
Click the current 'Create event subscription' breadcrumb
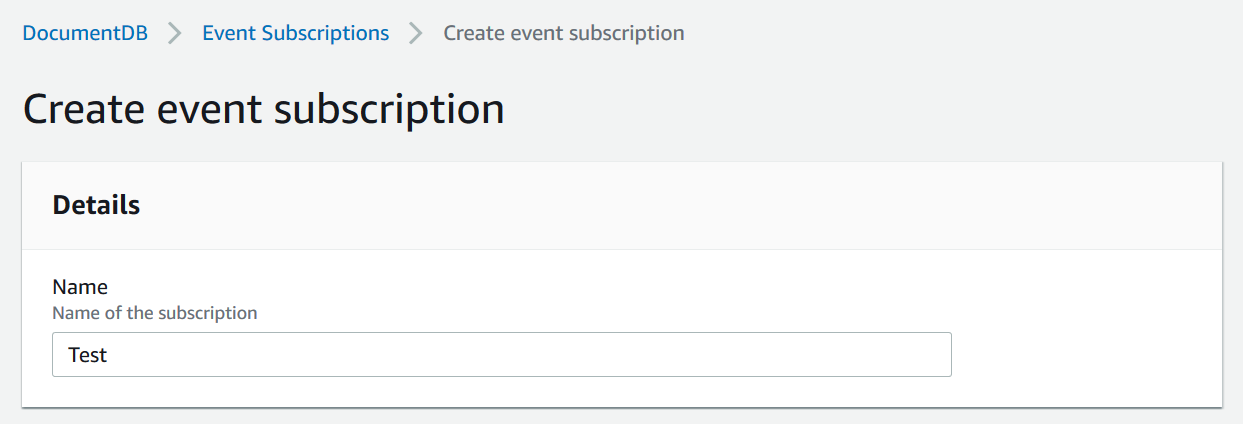click(x=563, y=33)
